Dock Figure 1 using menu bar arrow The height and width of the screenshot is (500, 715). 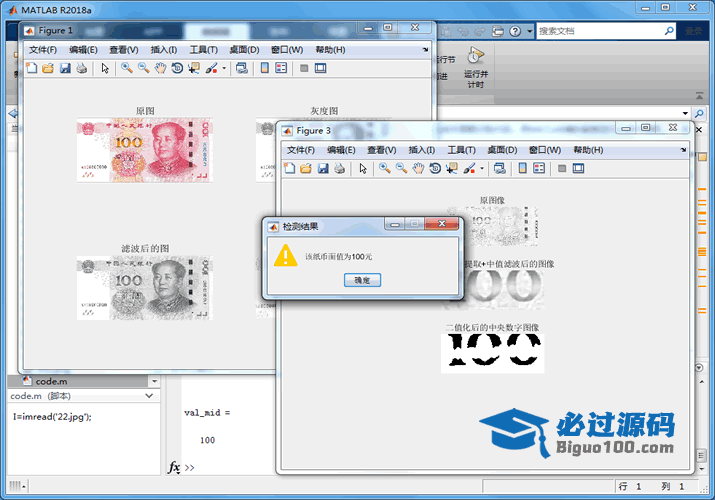pos(425,49)
